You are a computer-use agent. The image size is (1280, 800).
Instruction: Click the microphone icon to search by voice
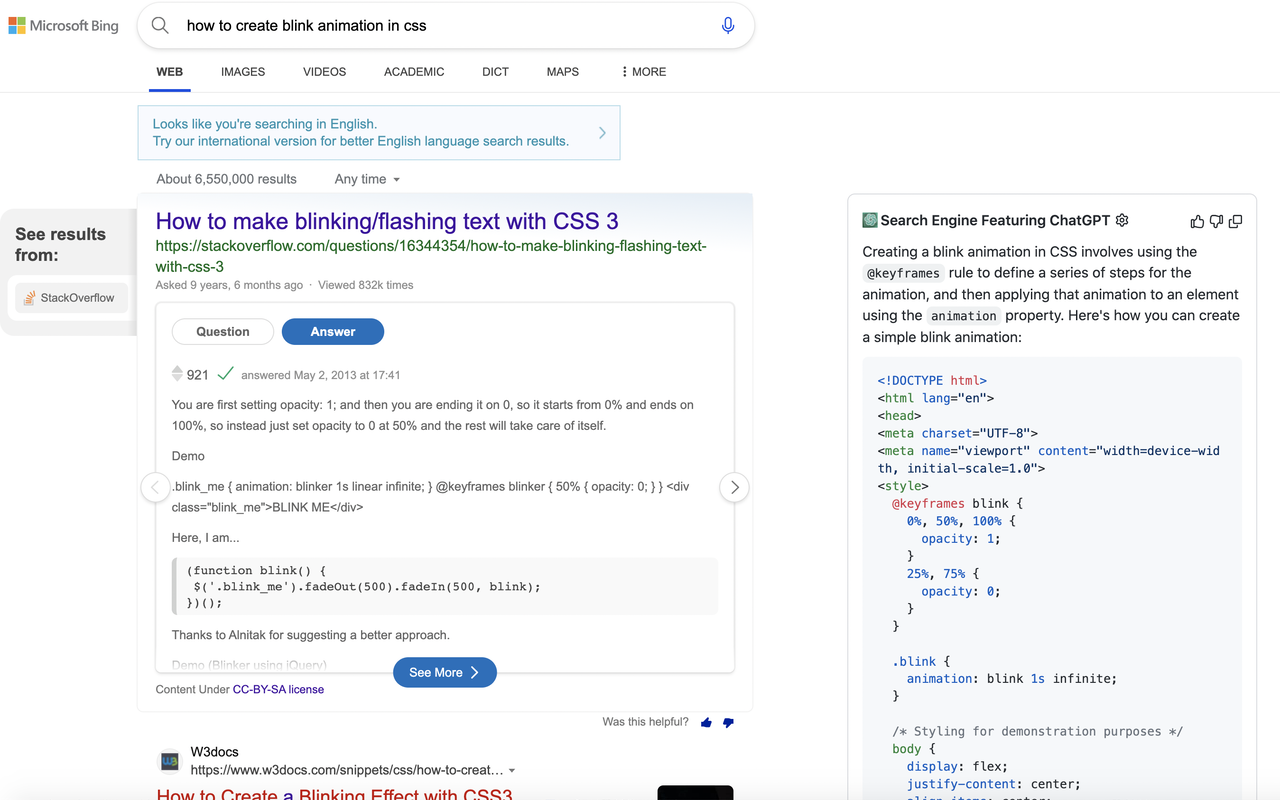727,25
